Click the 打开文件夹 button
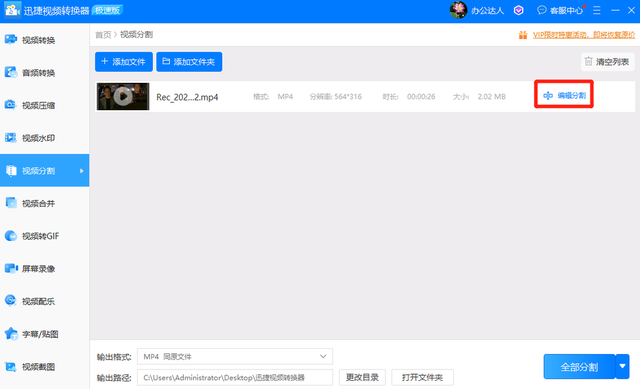 pyautogui.click(x=422, y=377)
